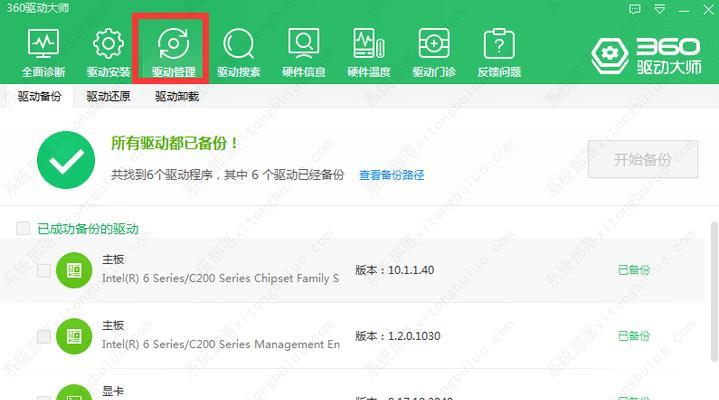Toggle the 已成功备份的驱动 select-all checkbox
719x400 pixels.
pyautogui.click(x=23, y=228)
